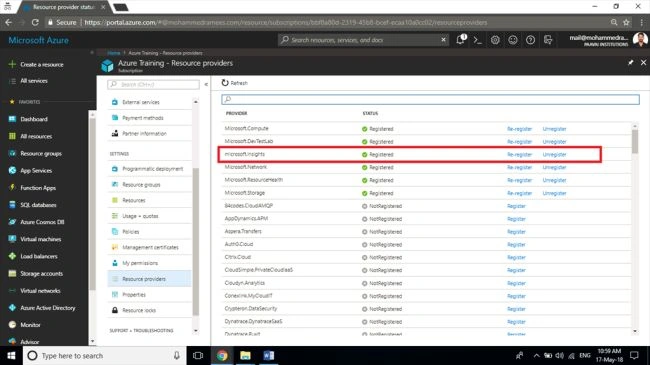This screenshot has height=365, width=650.
Task: Clear the top search box X
Action: tap(443, 40)
